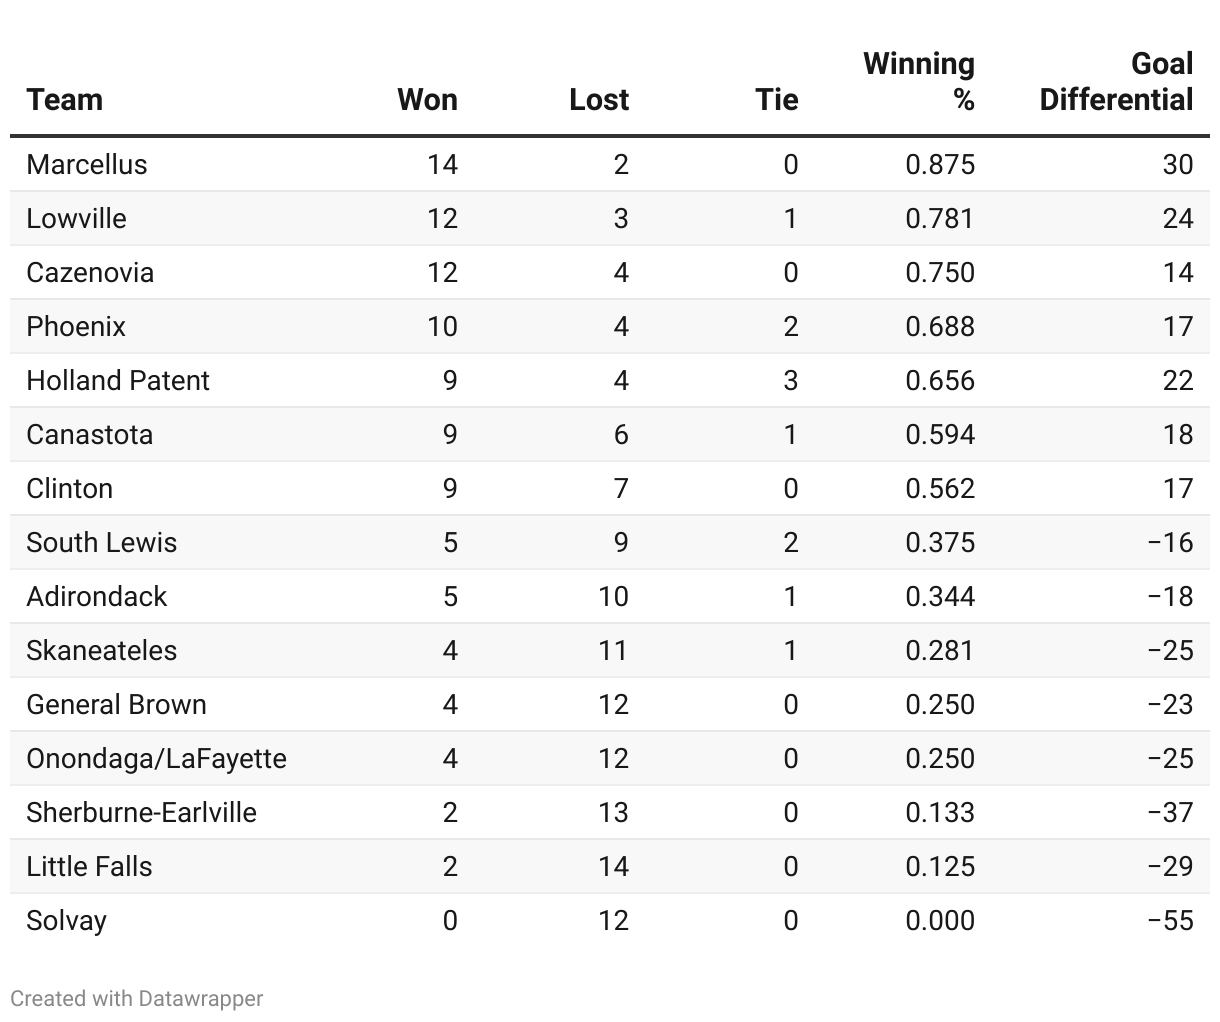1220x1022 pixels.
Task: Open the Created with Datawrapper link
Action: 137,998
